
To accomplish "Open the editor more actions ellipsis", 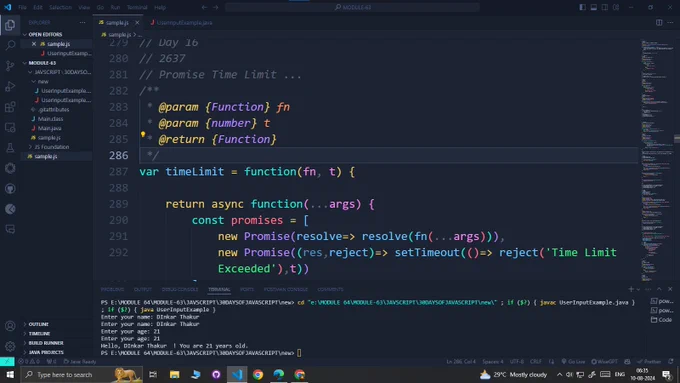I will 670,23.
